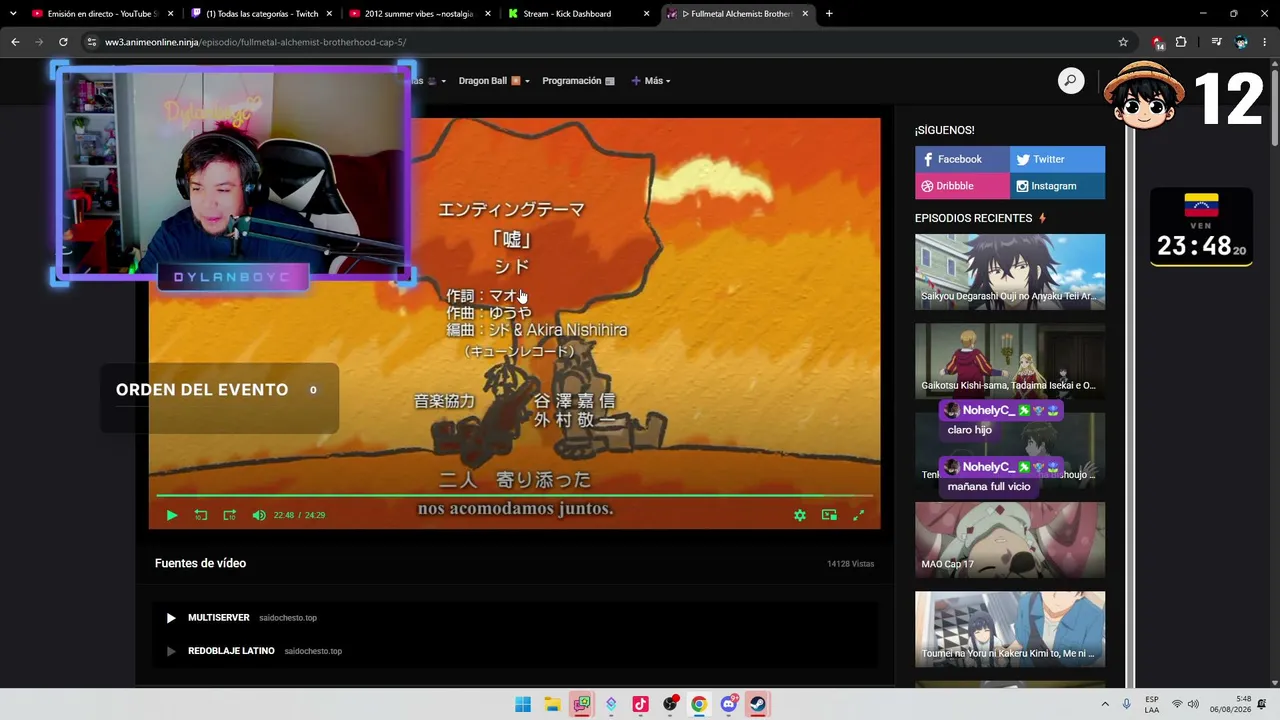Viewport: 1280px width, 720px height.
Task: Open the MAO Cap 17 episode thumbnail
Action: (x=1010, y=540)
